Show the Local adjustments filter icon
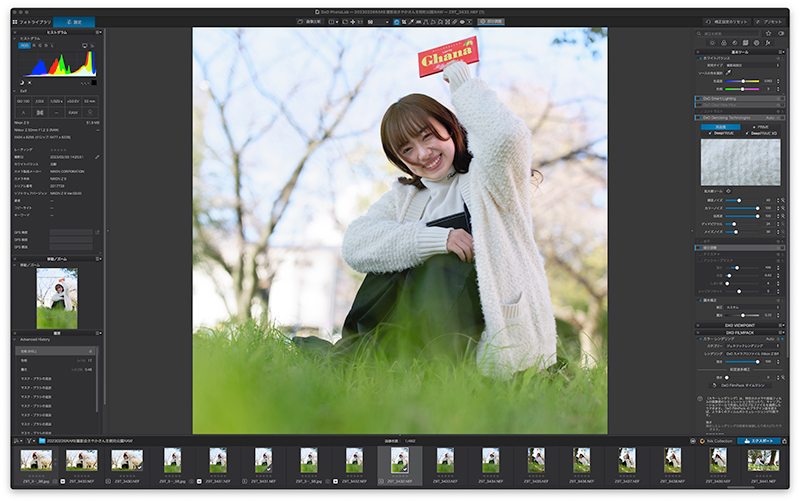This screenshot has width=800, height=502. pos(757,43)
